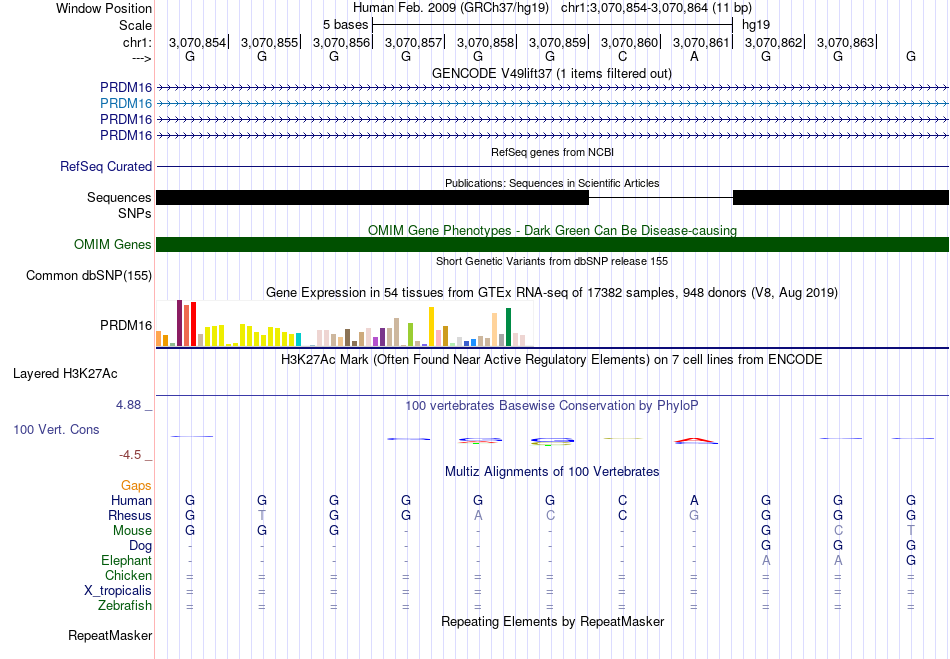Viewport: 950px width, 659px height.
Task: Click the faded C base in the Mouse row
Action: (x=838, y=531)
